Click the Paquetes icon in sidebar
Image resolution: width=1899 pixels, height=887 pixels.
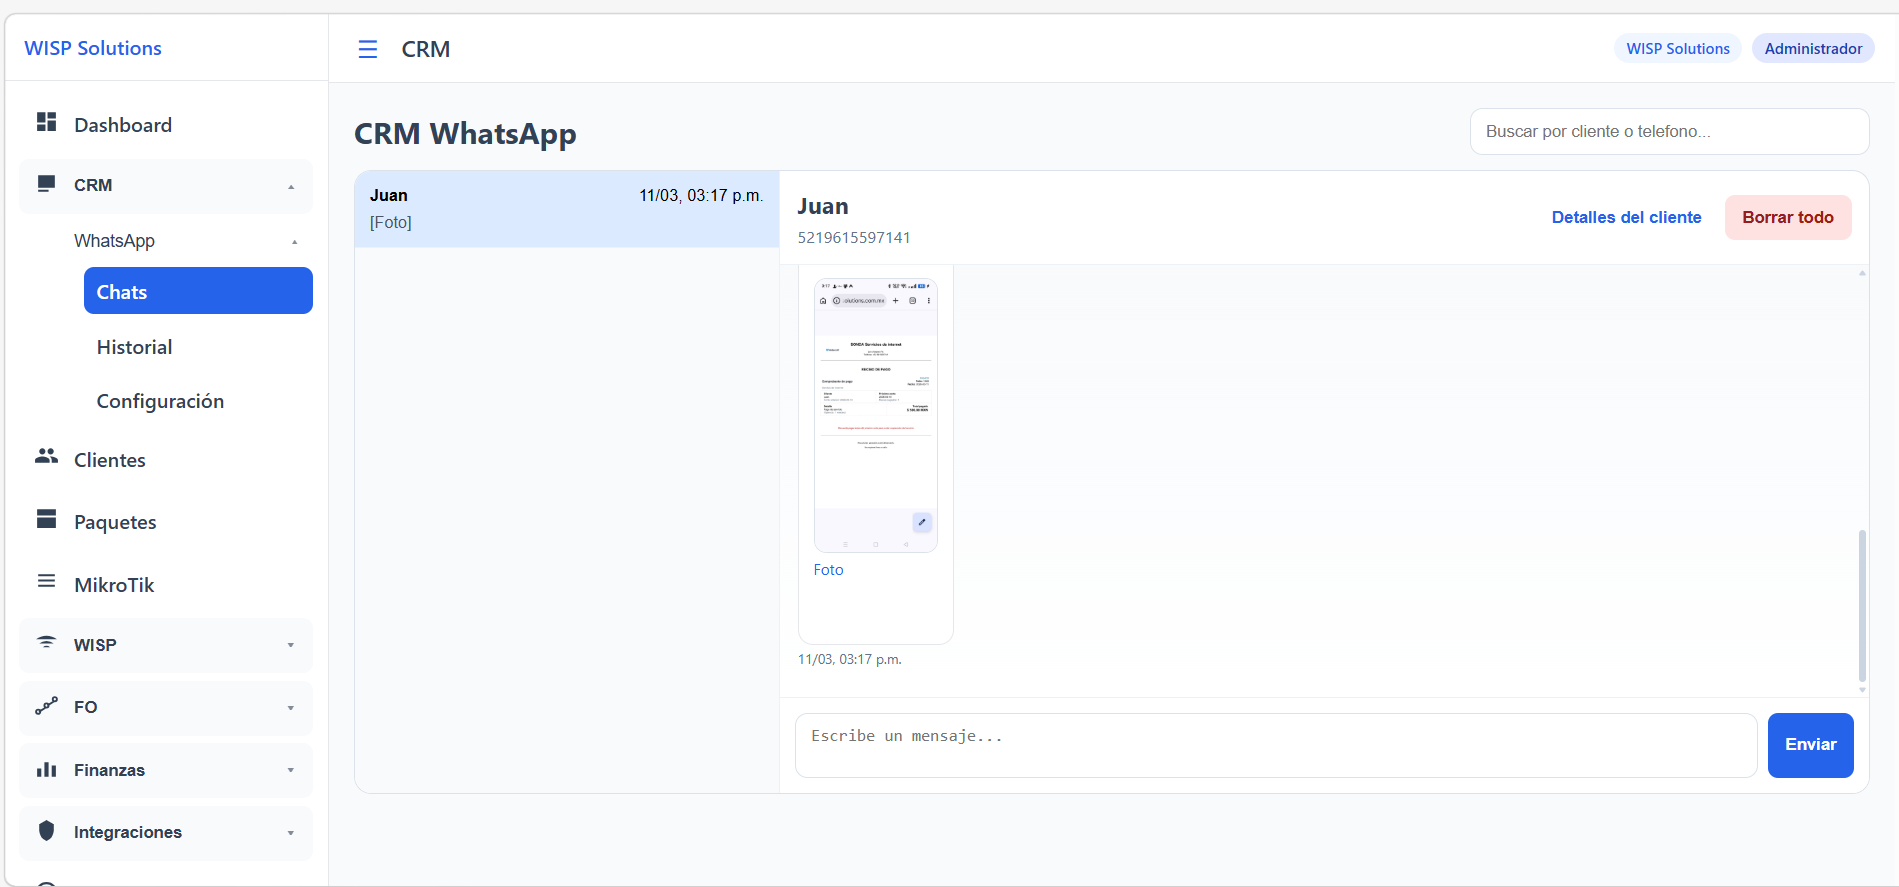[x=46, y=519]
